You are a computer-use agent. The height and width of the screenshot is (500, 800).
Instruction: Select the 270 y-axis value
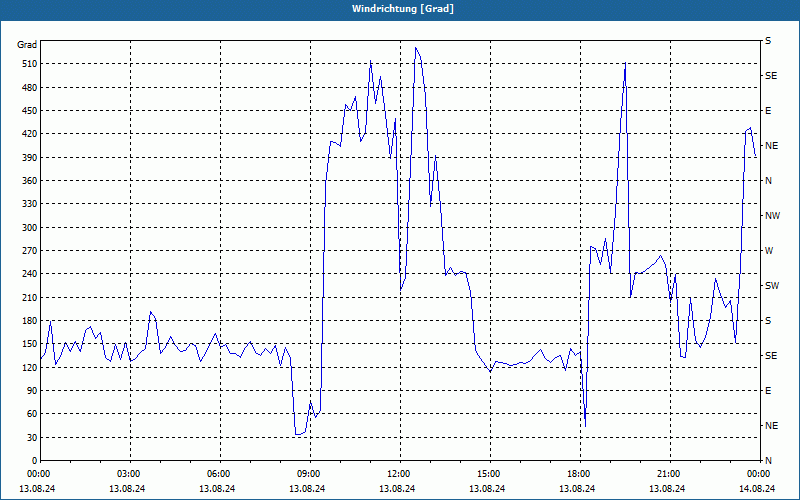tap(30, 251)
